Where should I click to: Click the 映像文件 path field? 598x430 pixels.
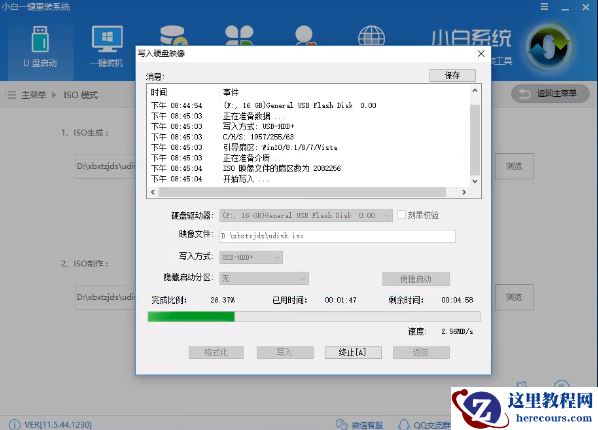338,236
